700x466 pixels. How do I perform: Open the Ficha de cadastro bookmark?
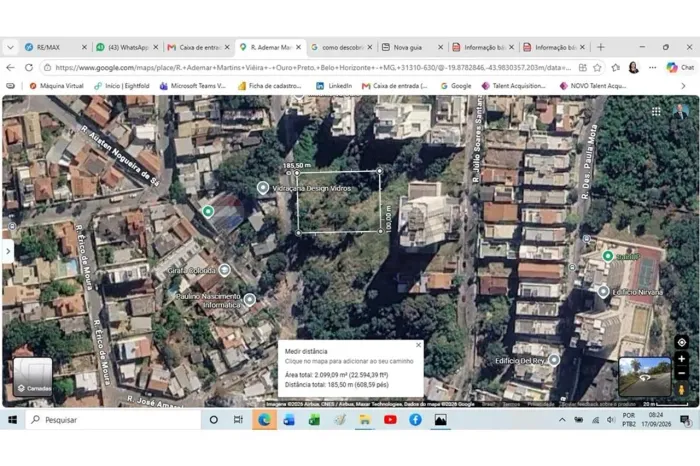(x=270, y=86)
